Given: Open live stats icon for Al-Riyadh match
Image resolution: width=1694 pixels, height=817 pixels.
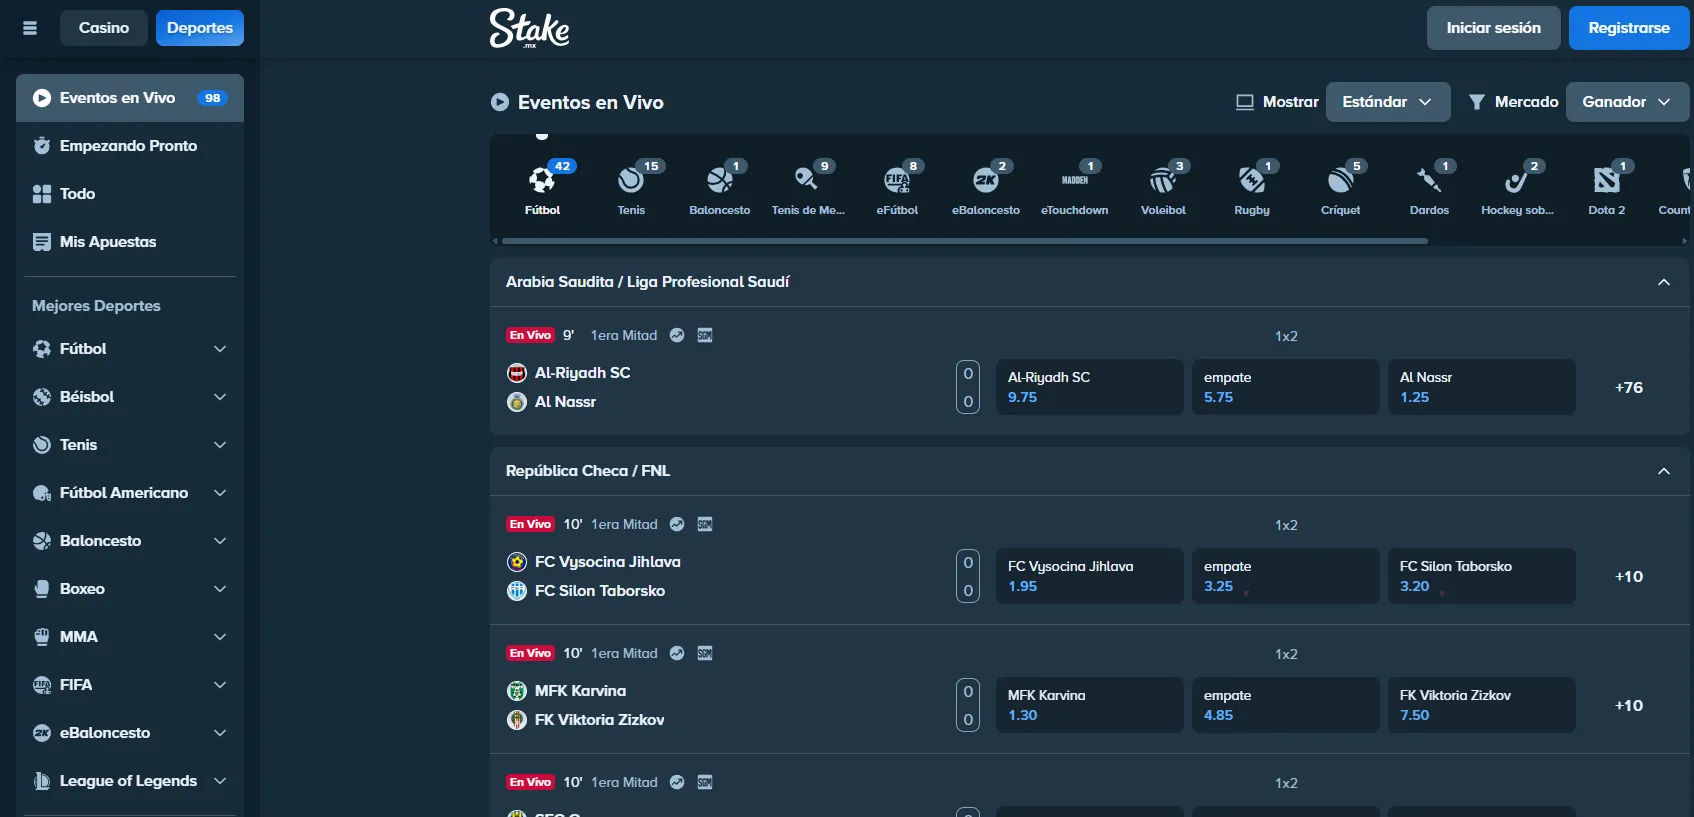Looking at the screenshot, I should pos(677,335).
